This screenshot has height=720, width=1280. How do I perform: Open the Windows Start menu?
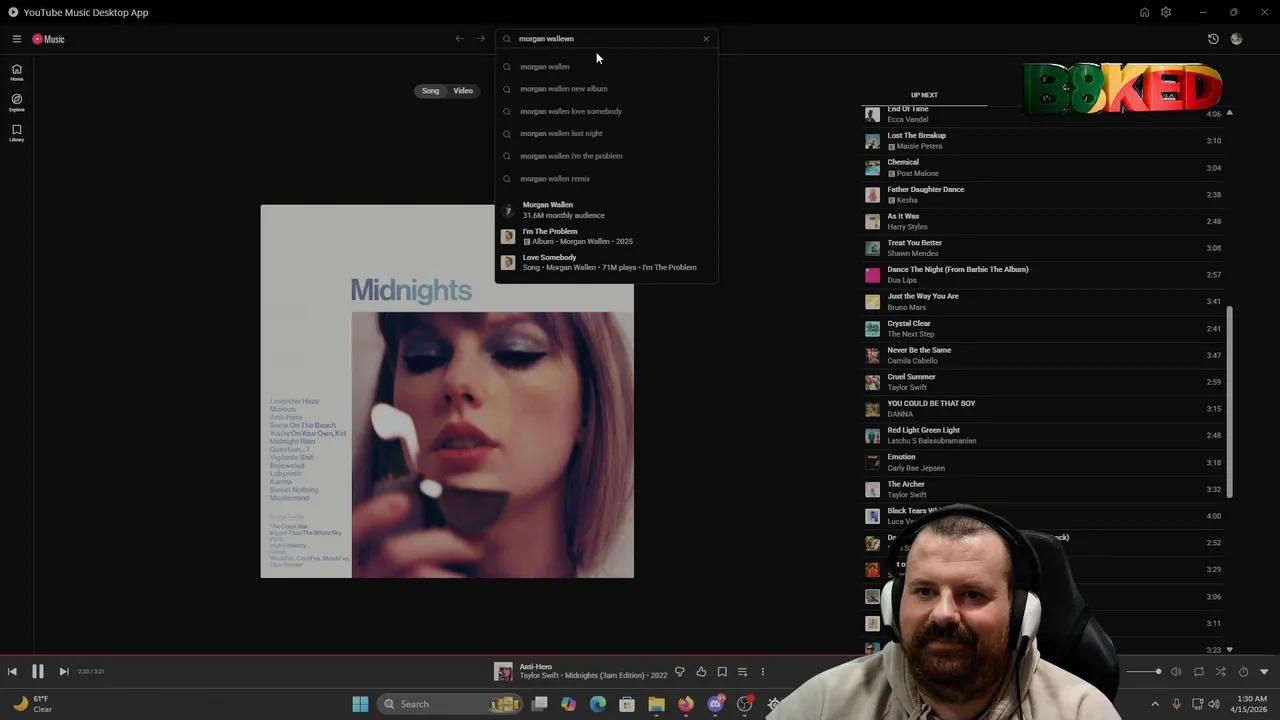360,704
